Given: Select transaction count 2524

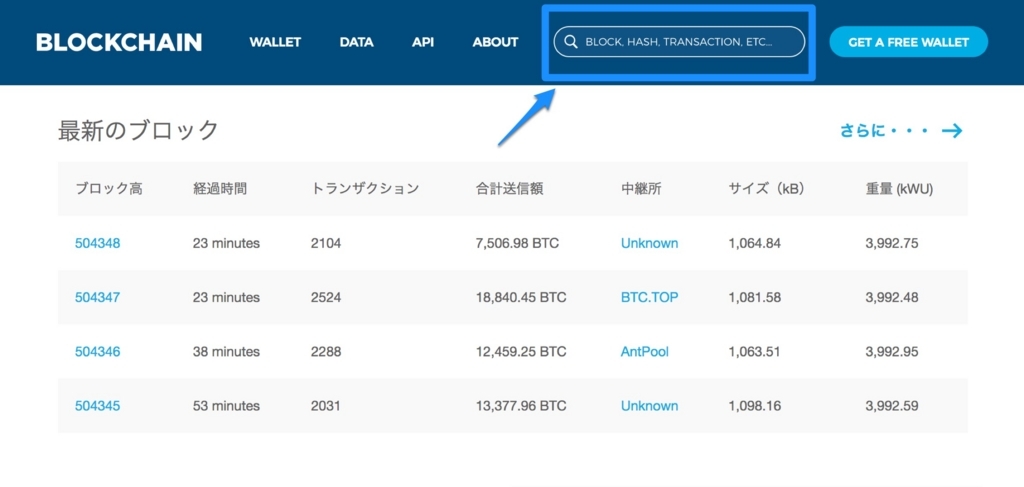Looking at the screenshot, I should coord(326,298).
